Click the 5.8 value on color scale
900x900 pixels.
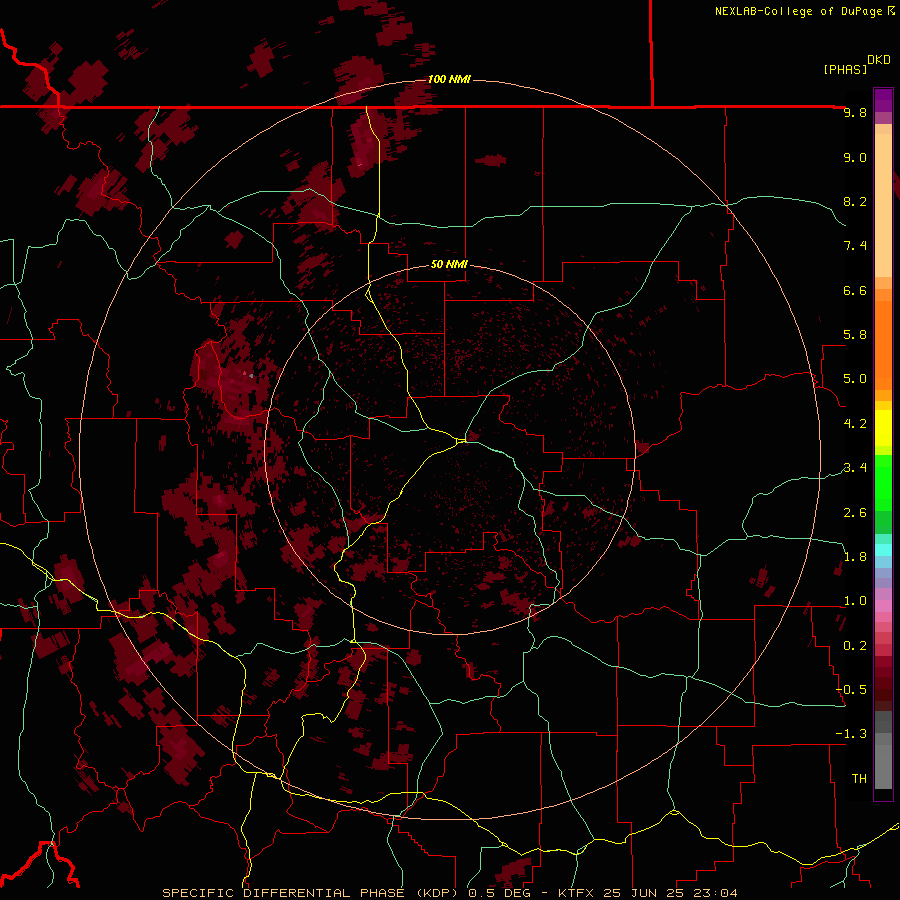point(855,335)
